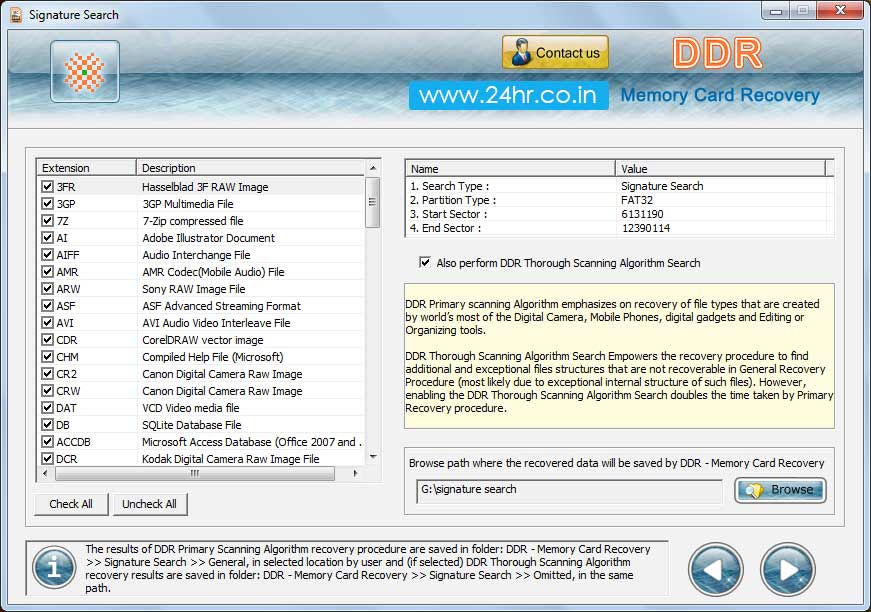The width and height of the screenshot is (871, 612).
Task: Click '1. Search Type :' name cell
Action: click(449, 186)
